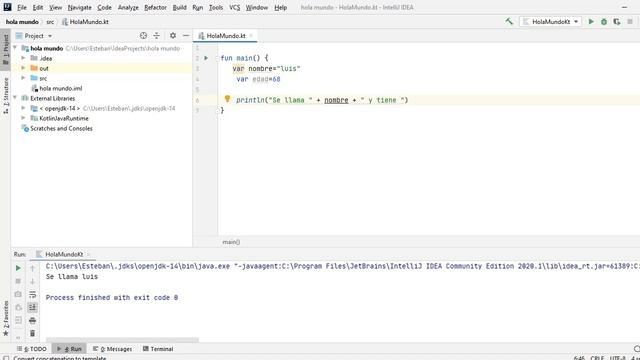The width and height of the screenshot is (640, 360).
Task: Open the Terminal tool window
Action: [158, 349]
